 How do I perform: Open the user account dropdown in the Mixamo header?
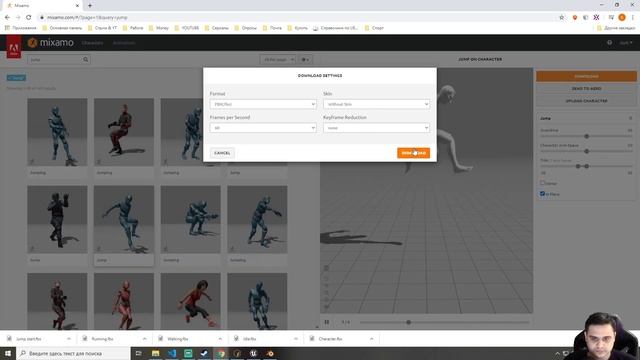pos(626,42)
